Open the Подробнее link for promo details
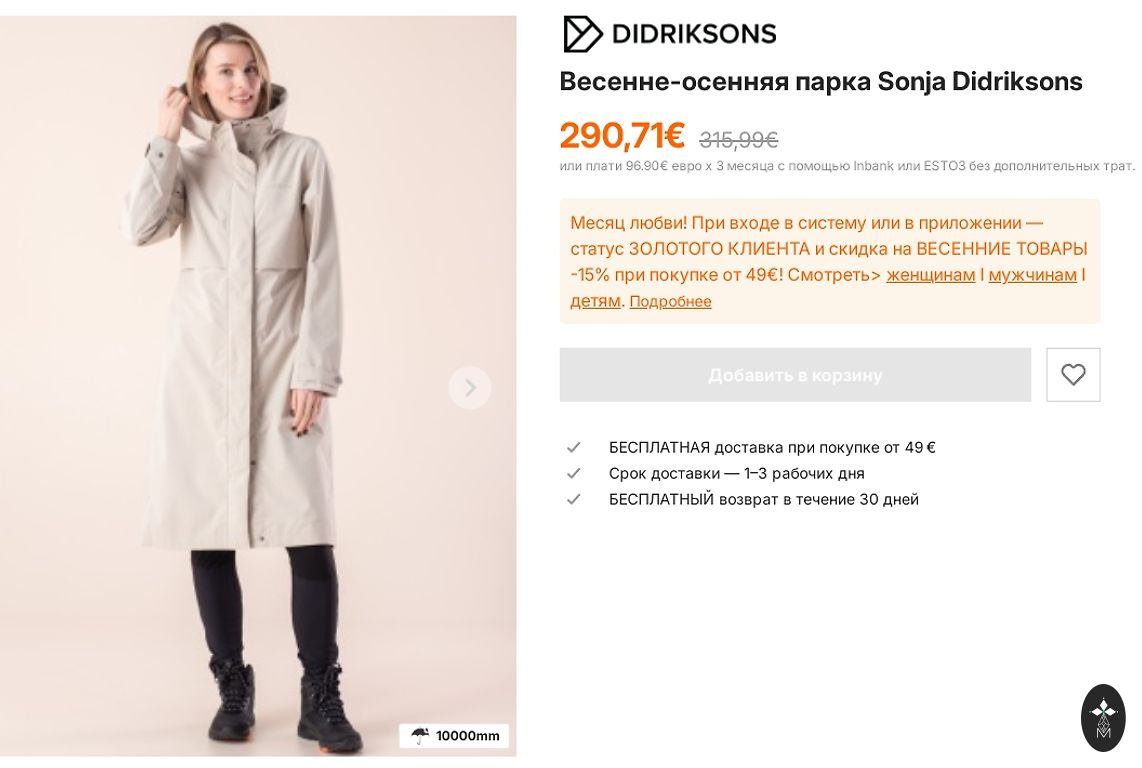 (x=670, y=302)
